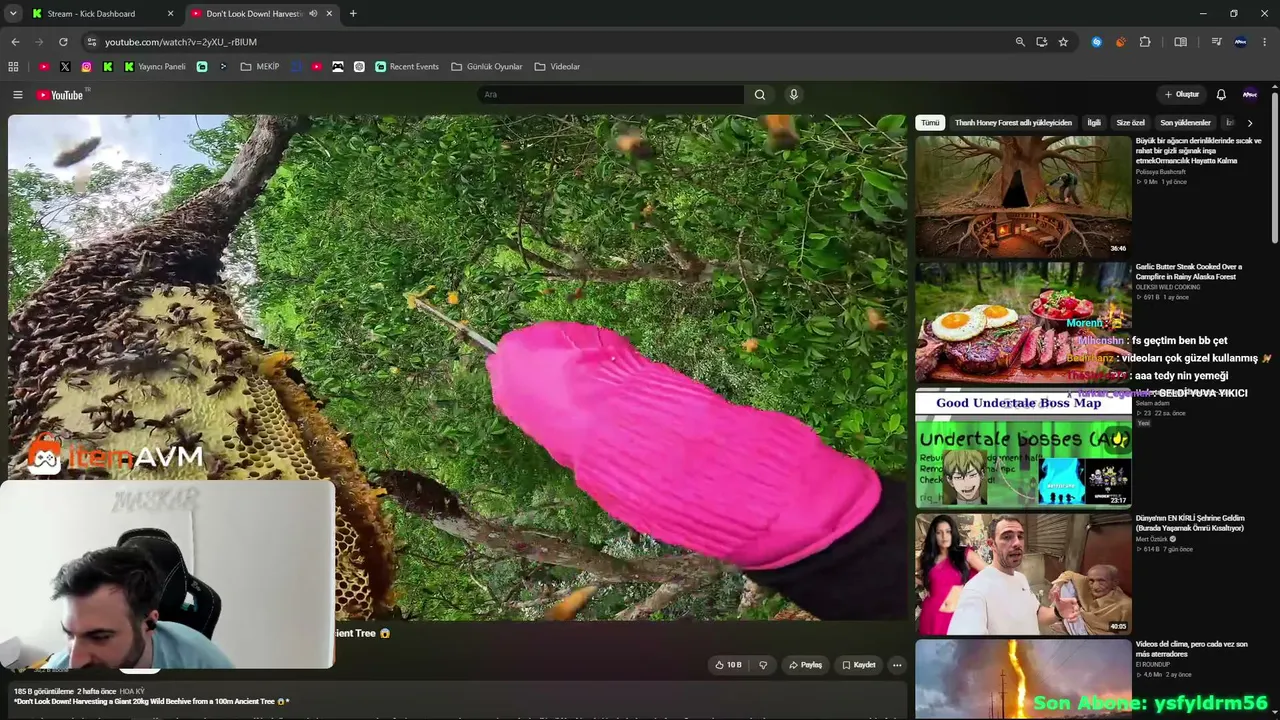Open the Chrome profile avatar

(1241, 42)
